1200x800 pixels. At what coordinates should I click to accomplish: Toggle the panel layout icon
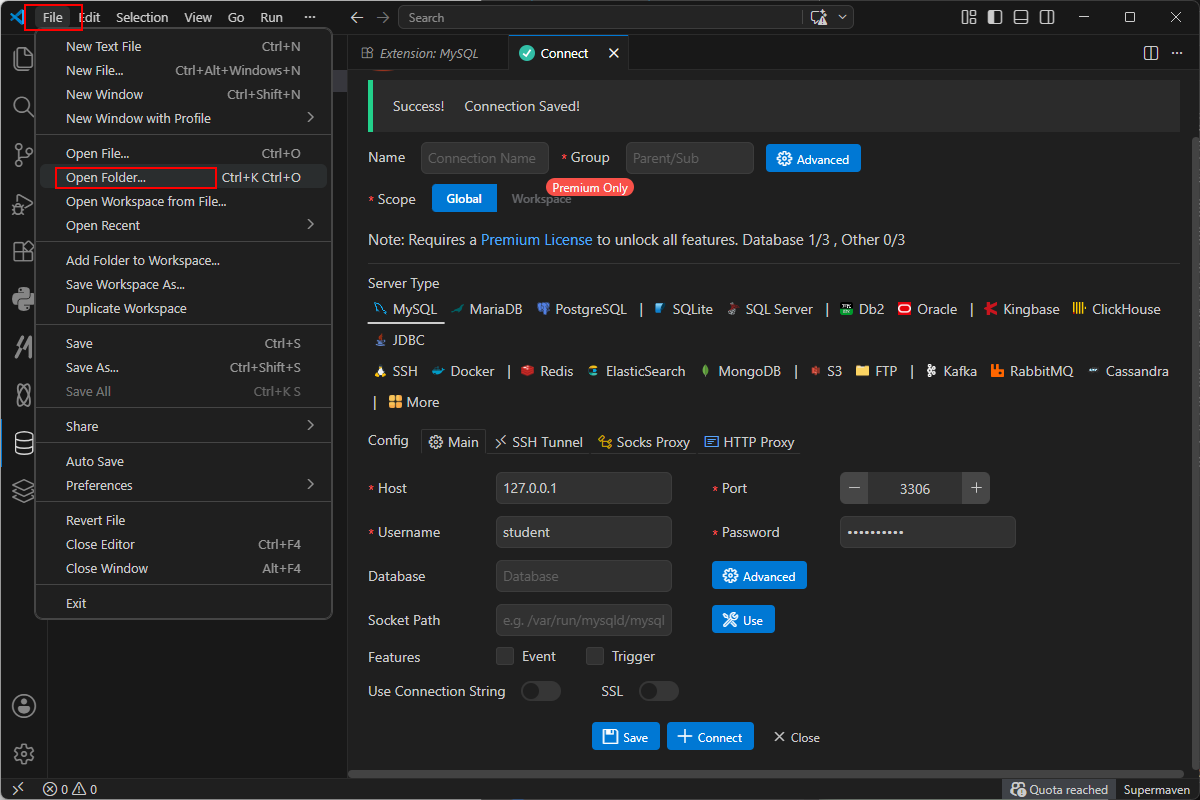click(1020, 17)
